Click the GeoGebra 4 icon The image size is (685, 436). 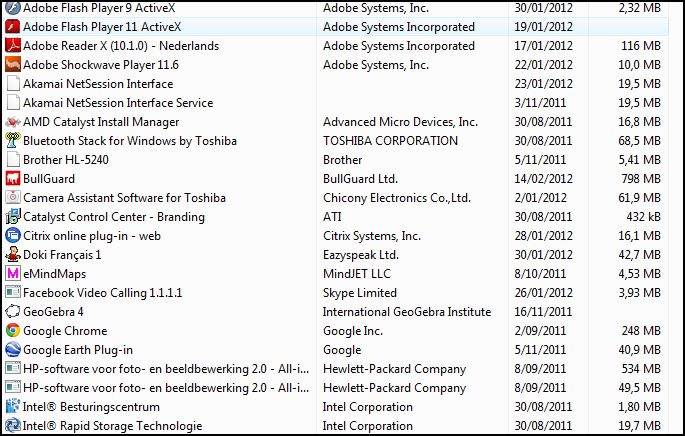pyautogui.click(x=13, y=312)
